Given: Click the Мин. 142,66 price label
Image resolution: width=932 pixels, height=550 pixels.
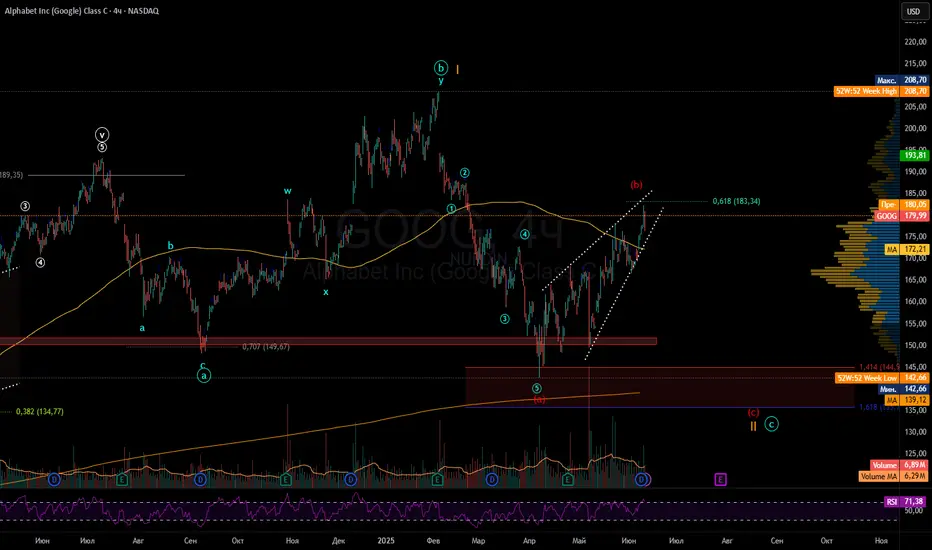Looking at the screenshot, I should coord(903,389).
